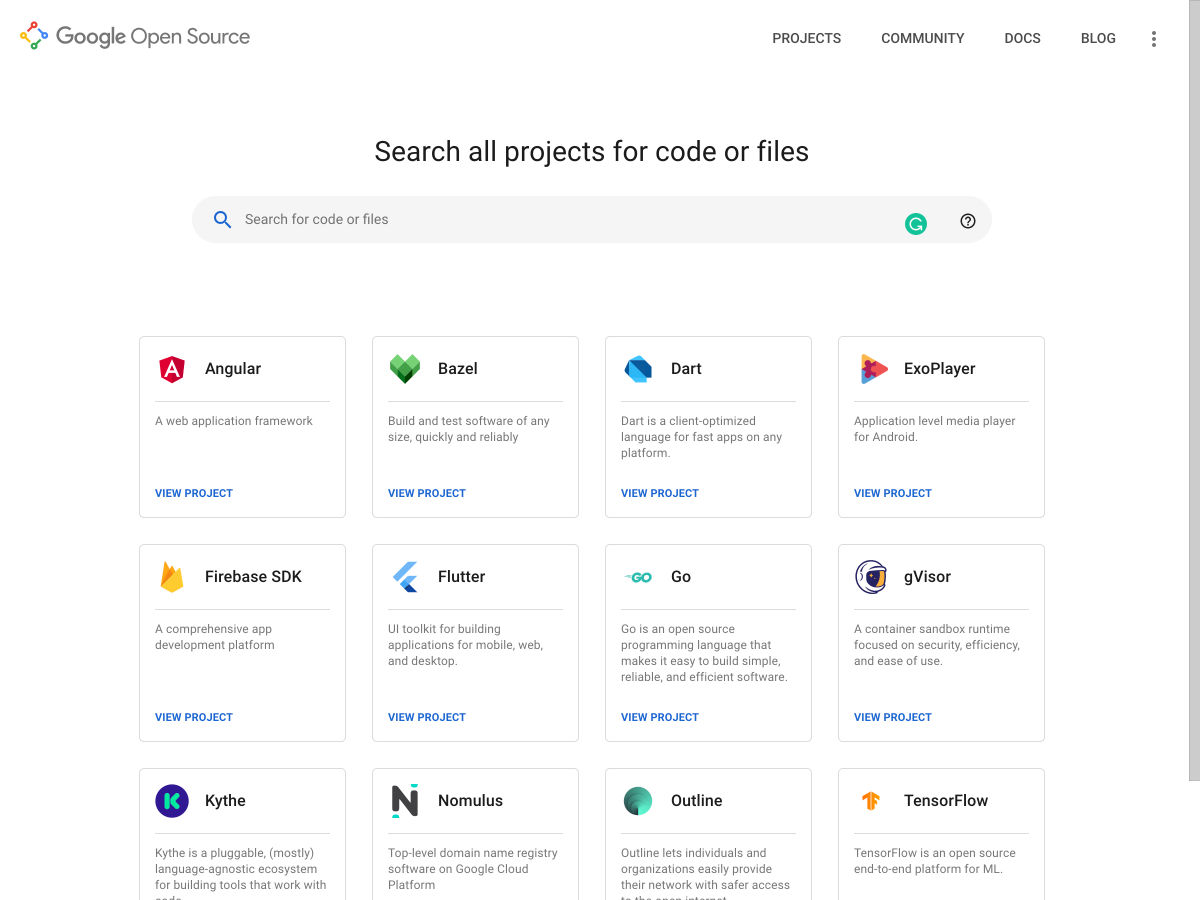Viewport: 1200px width, 900px height.
Task: Click the Nomulus card title
Action: click(471, 801)
